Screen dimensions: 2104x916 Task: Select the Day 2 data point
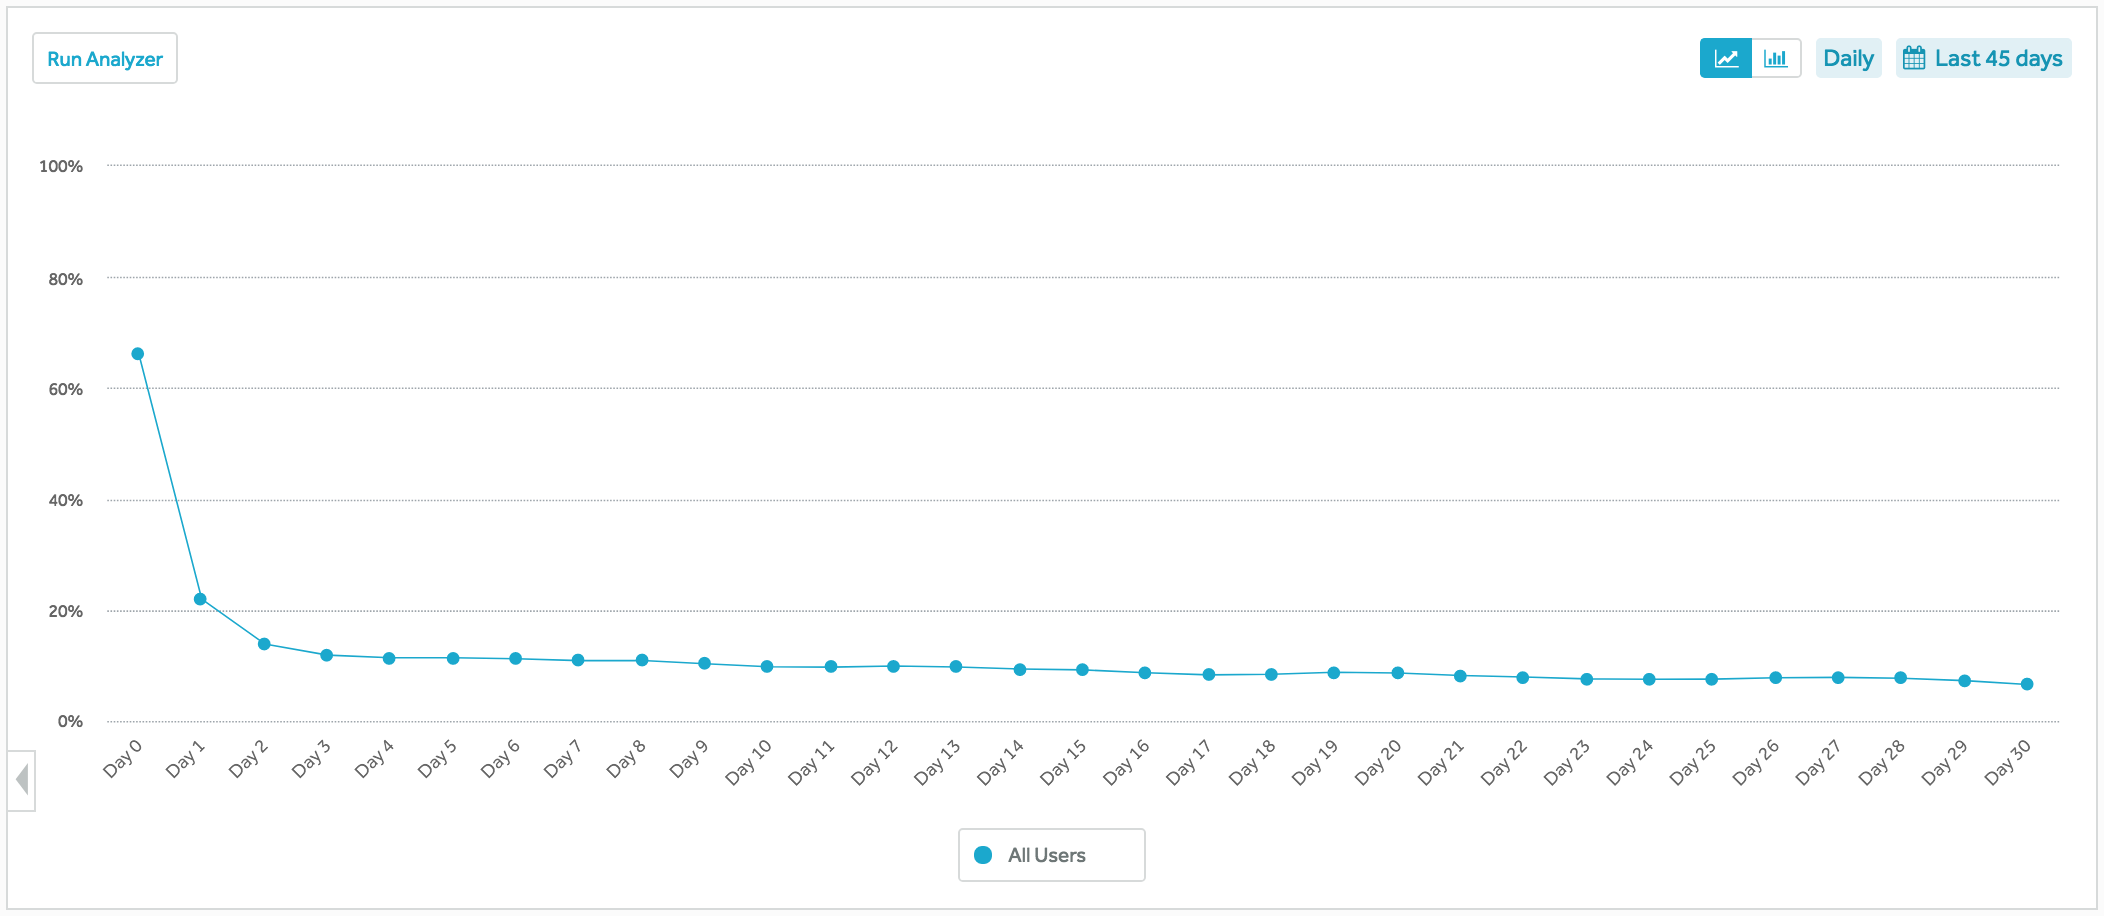coord(264,644)
